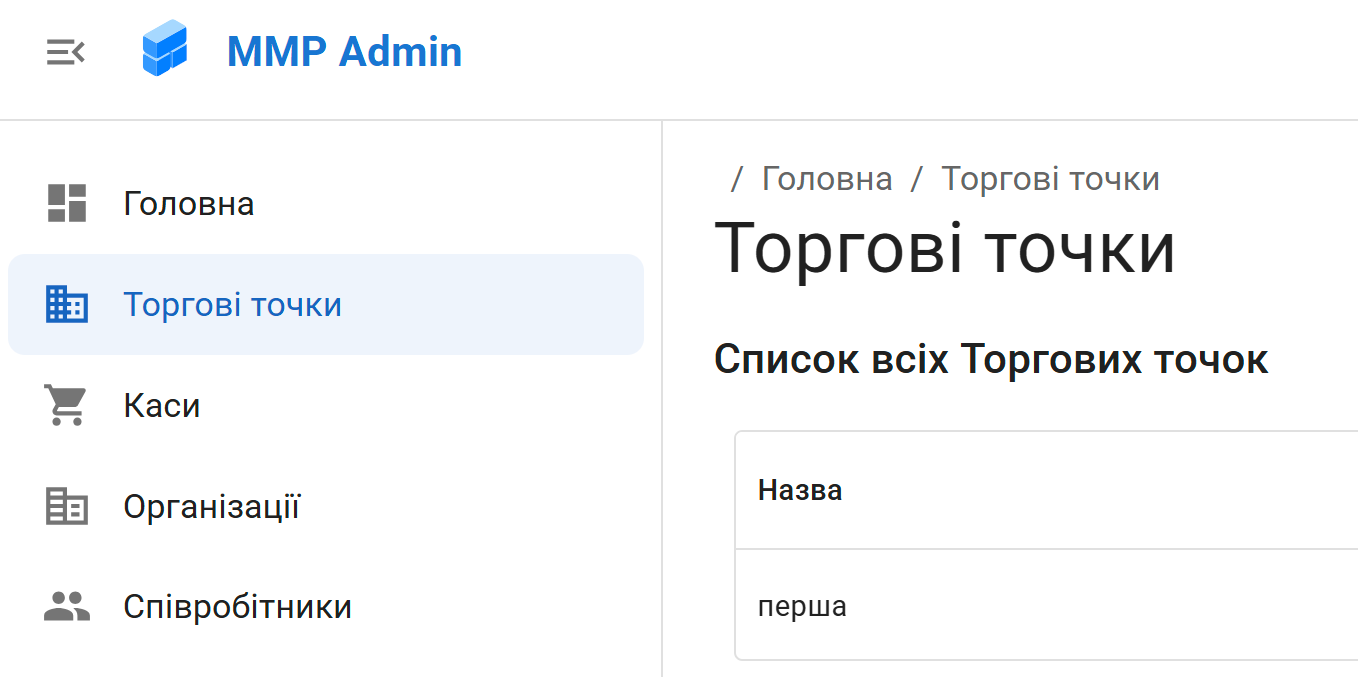Click the Список всіх Торгових точок subtitle

tap(990, 359)
